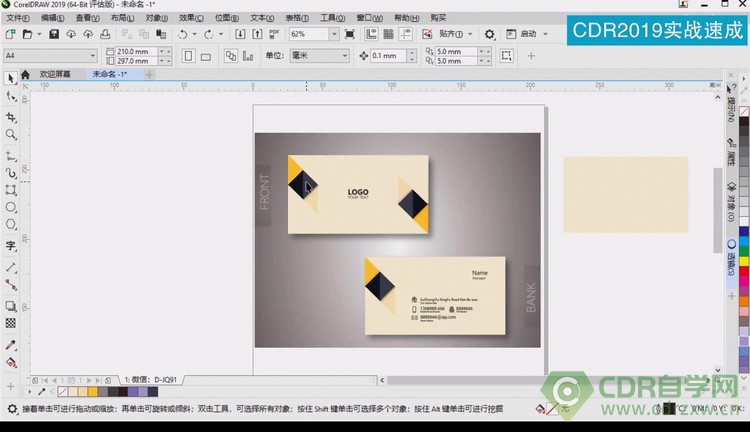
Task: Select the Freehand tool
Action: (x=11, y=155)
